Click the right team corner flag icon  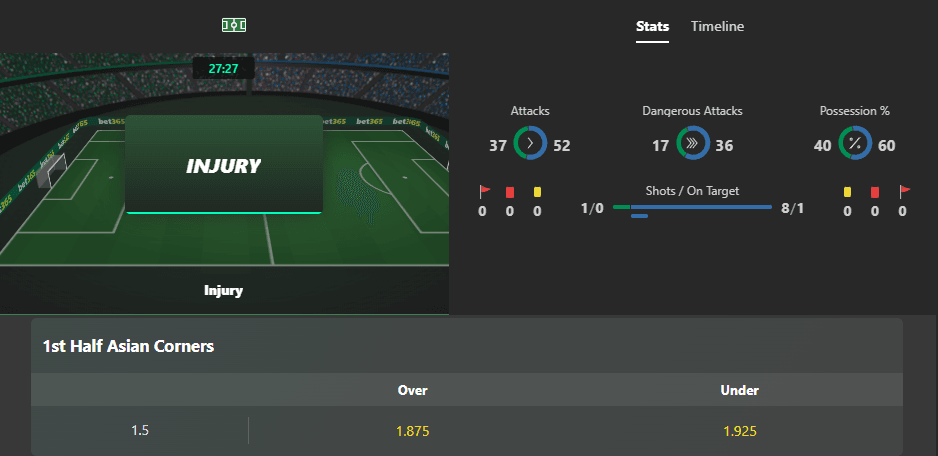click(x=905, y=191)
